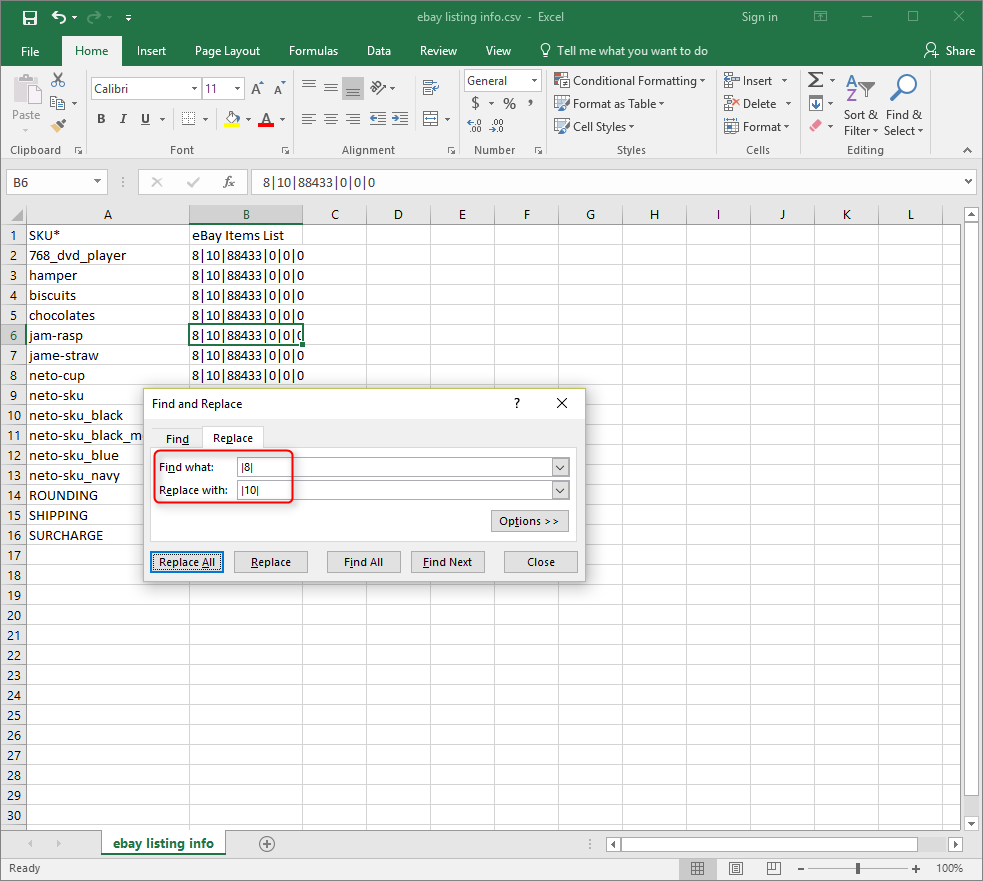The width and height of the screenshot is (983, 881).
Task: Open the Page Layout tab
Action: click(227, 51)
